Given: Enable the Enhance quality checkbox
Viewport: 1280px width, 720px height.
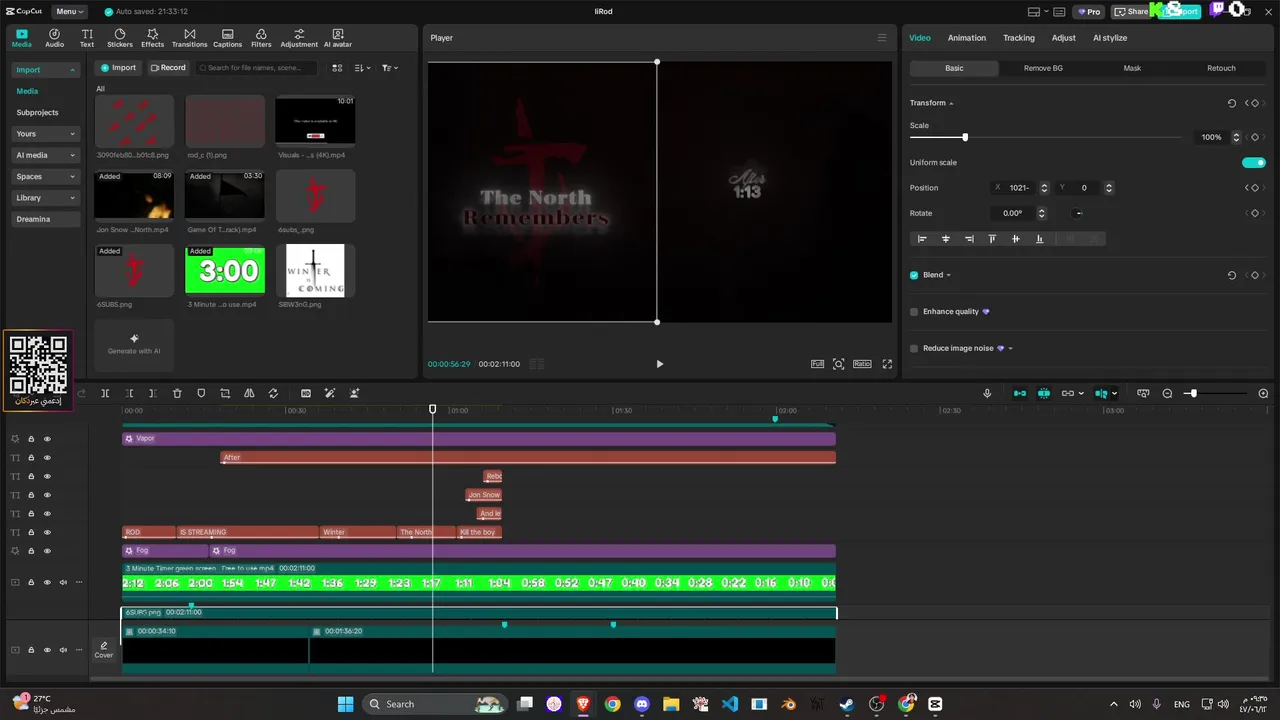Looking at the screenshot, I should (x=914, y=312).
